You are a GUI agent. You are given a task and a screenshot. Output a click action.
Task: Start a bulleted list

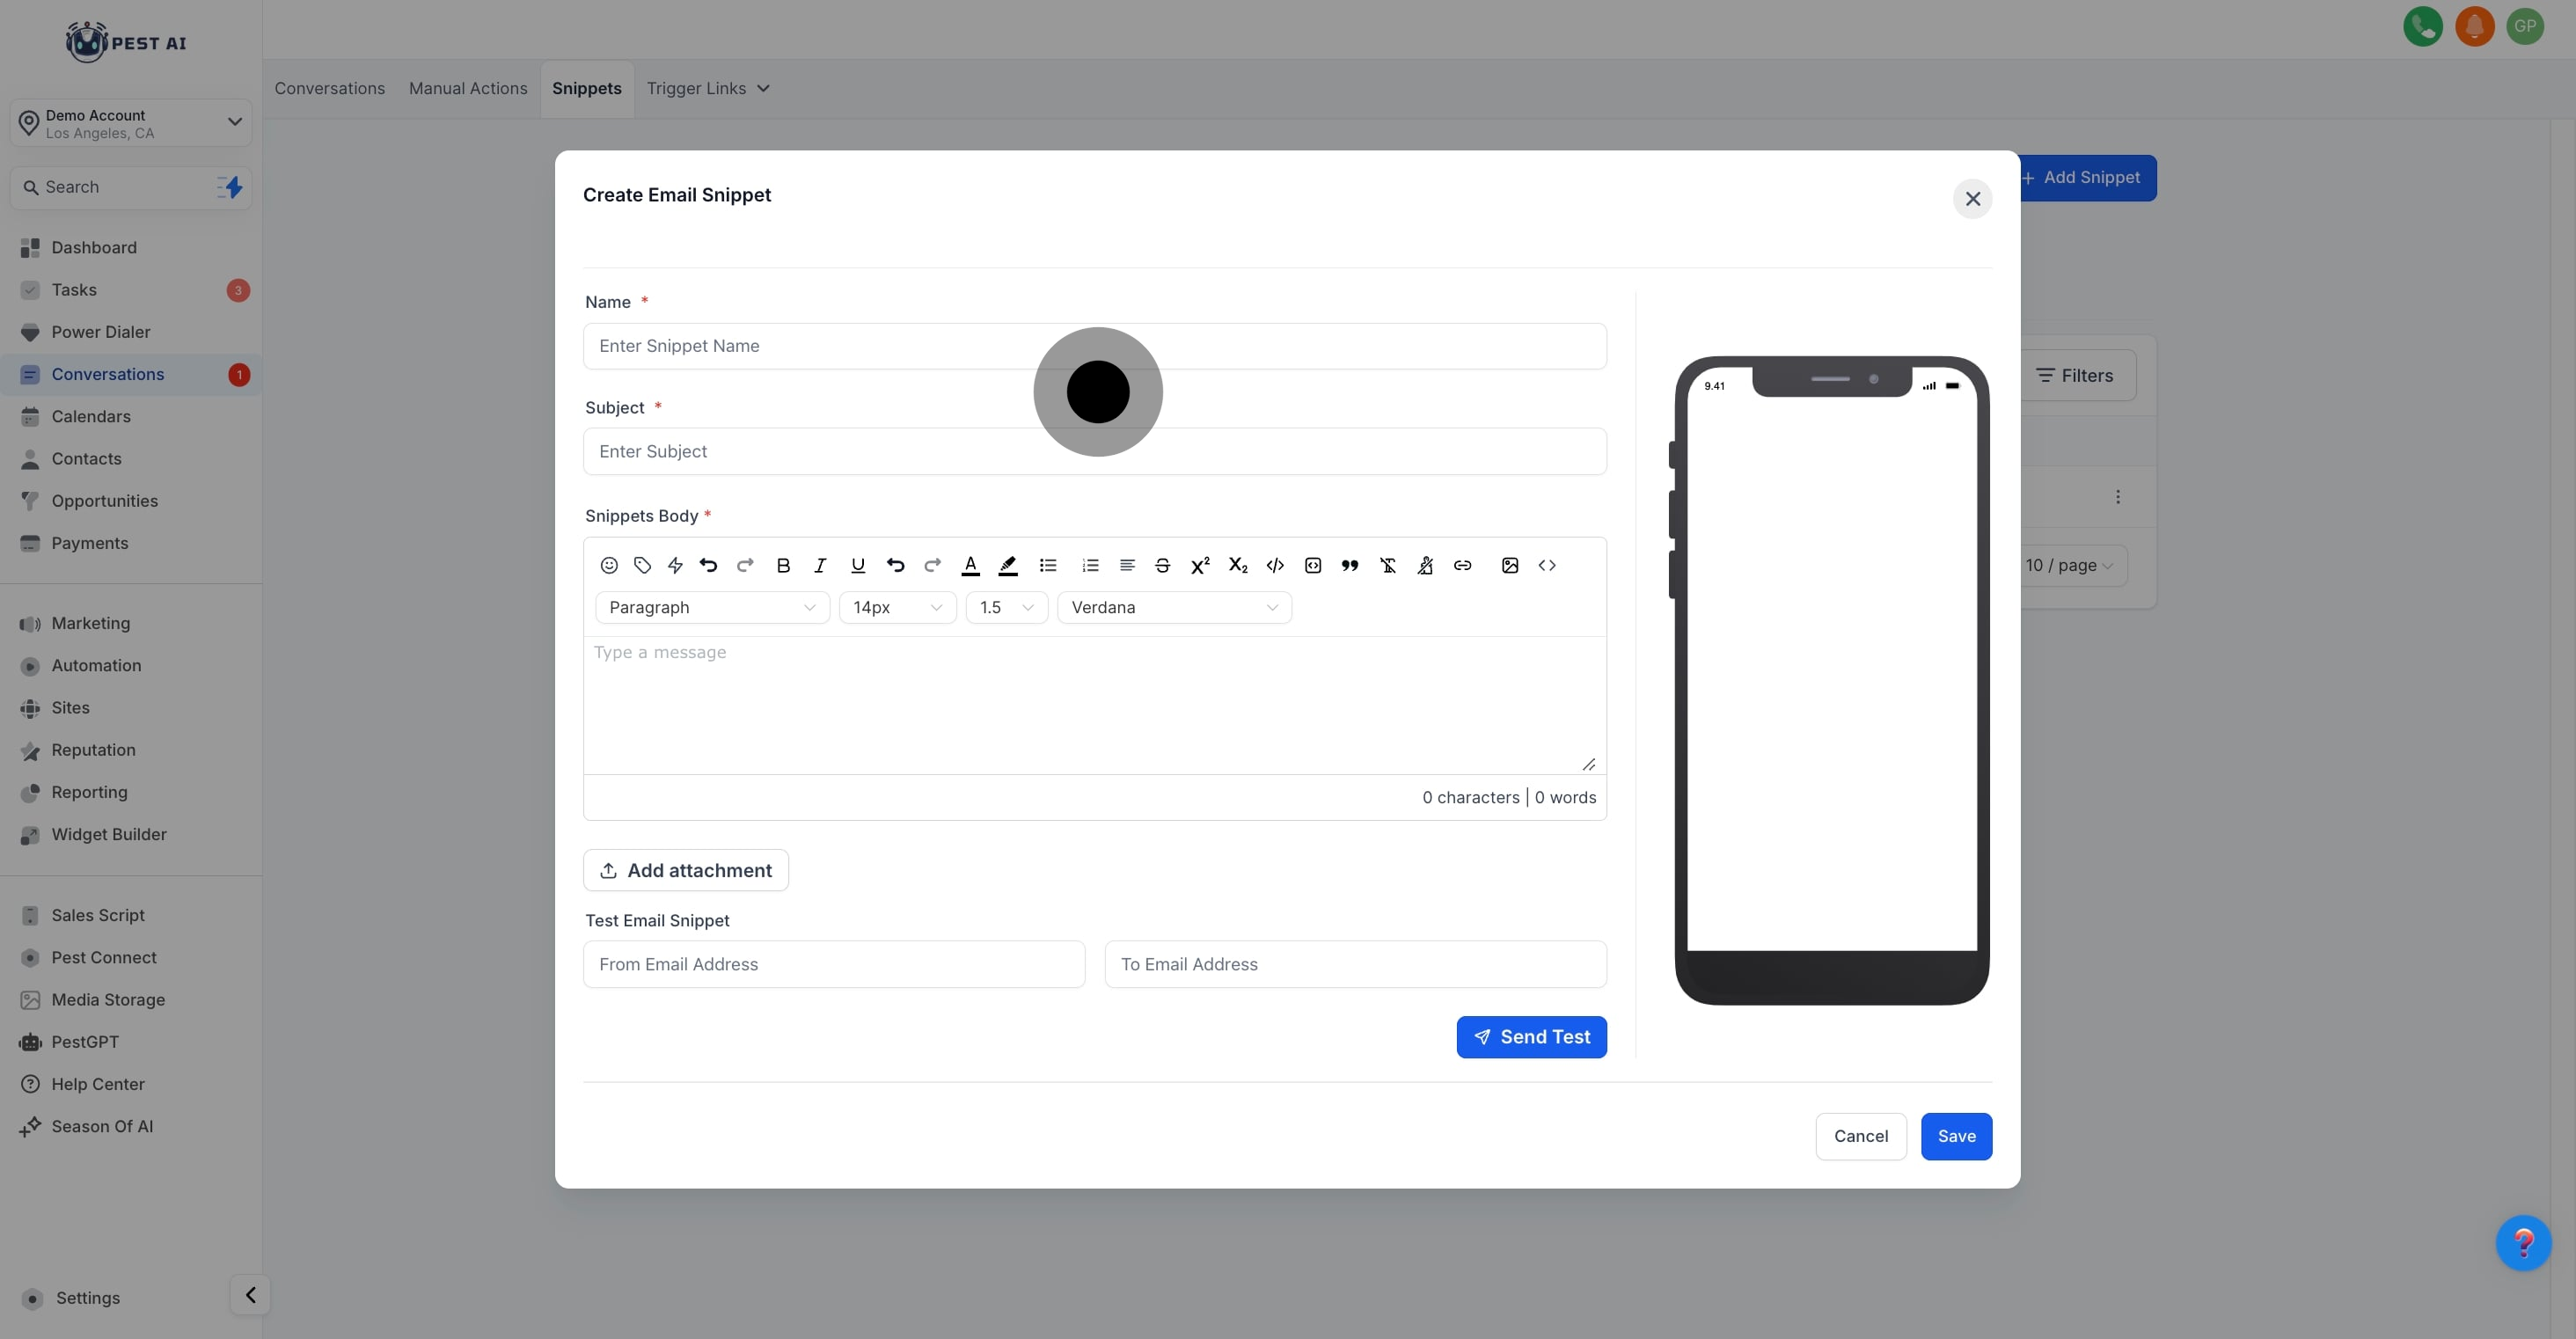pyautogui.click(x=1048, y=565)
